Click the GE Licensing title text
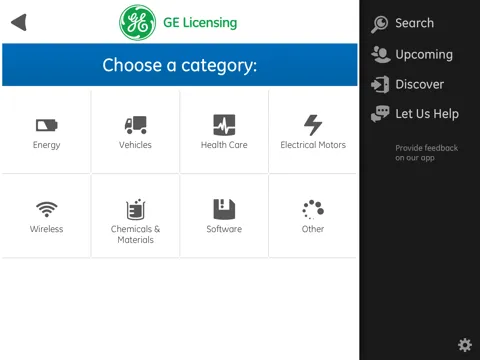 [200, 23]
